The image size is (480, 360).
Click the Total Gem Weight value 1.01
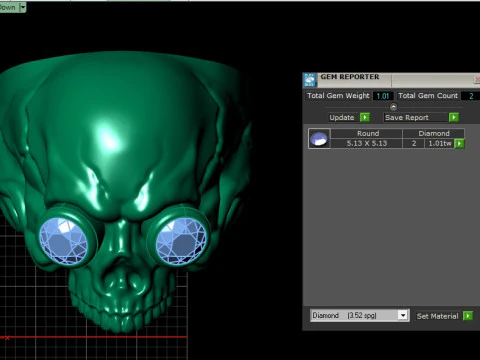pos(383,96)
